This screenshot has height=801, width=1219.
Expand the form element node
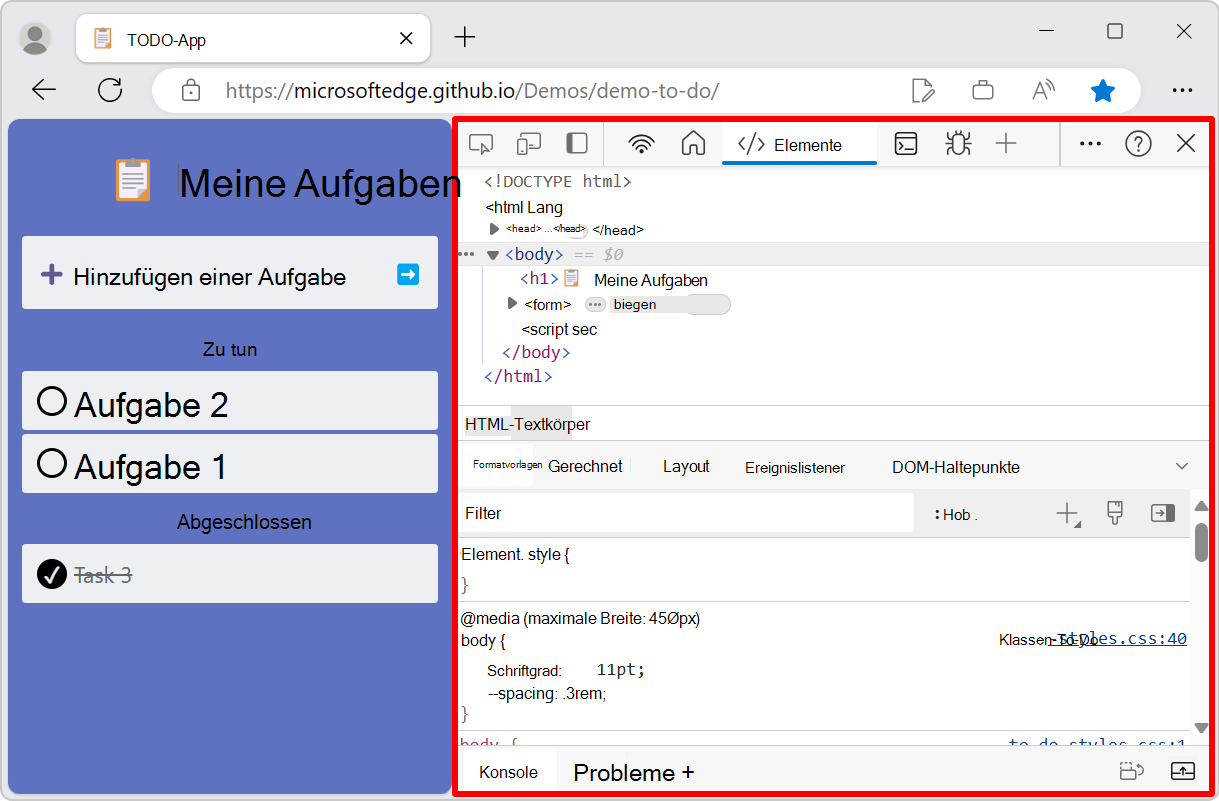pyautogui.click(x=512, y=304)
